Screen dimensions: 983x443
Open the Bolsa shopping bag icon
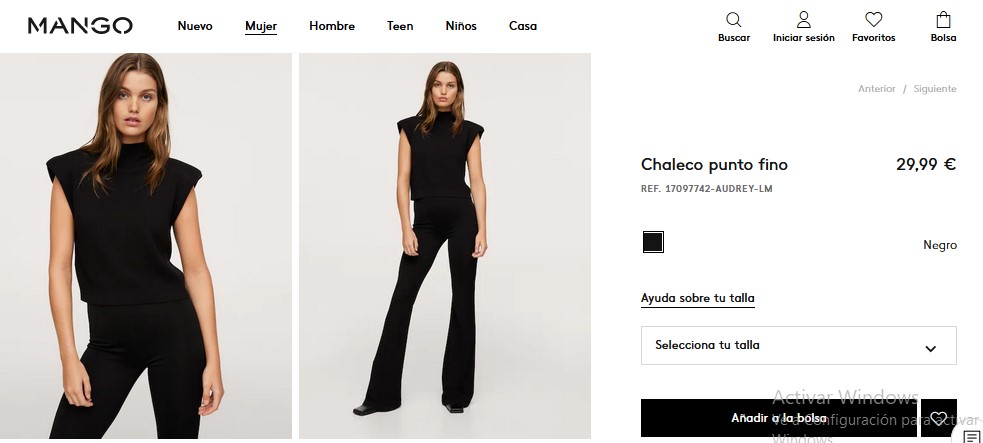[943, 20]
